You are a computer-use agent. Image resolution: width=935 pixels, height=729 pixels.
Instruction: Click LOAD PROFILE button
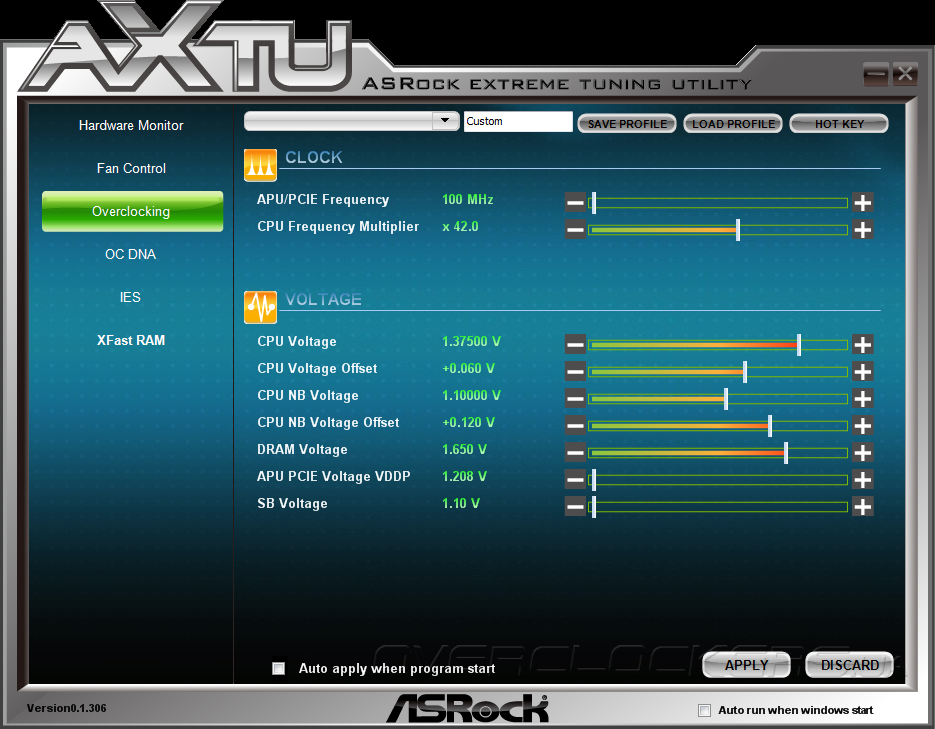pyautogui.click(x=733, y=124)
